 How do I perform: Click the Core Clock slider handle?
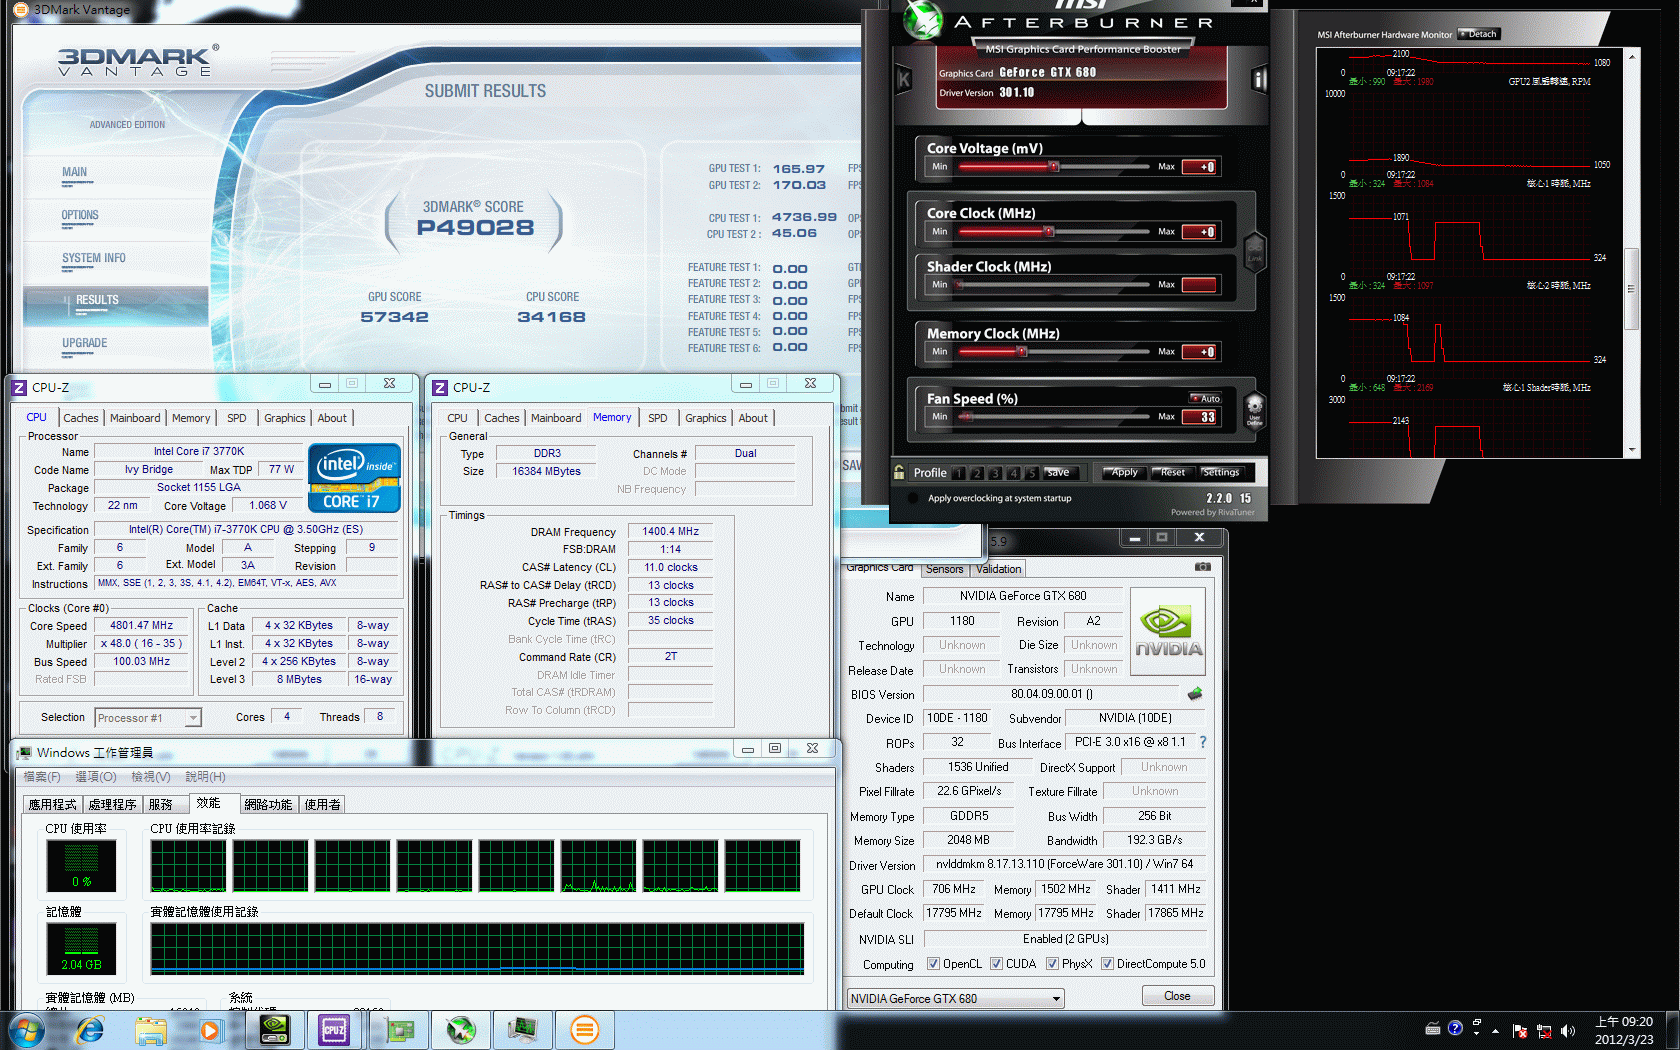pyautogui.click(x=1048, y=232)
